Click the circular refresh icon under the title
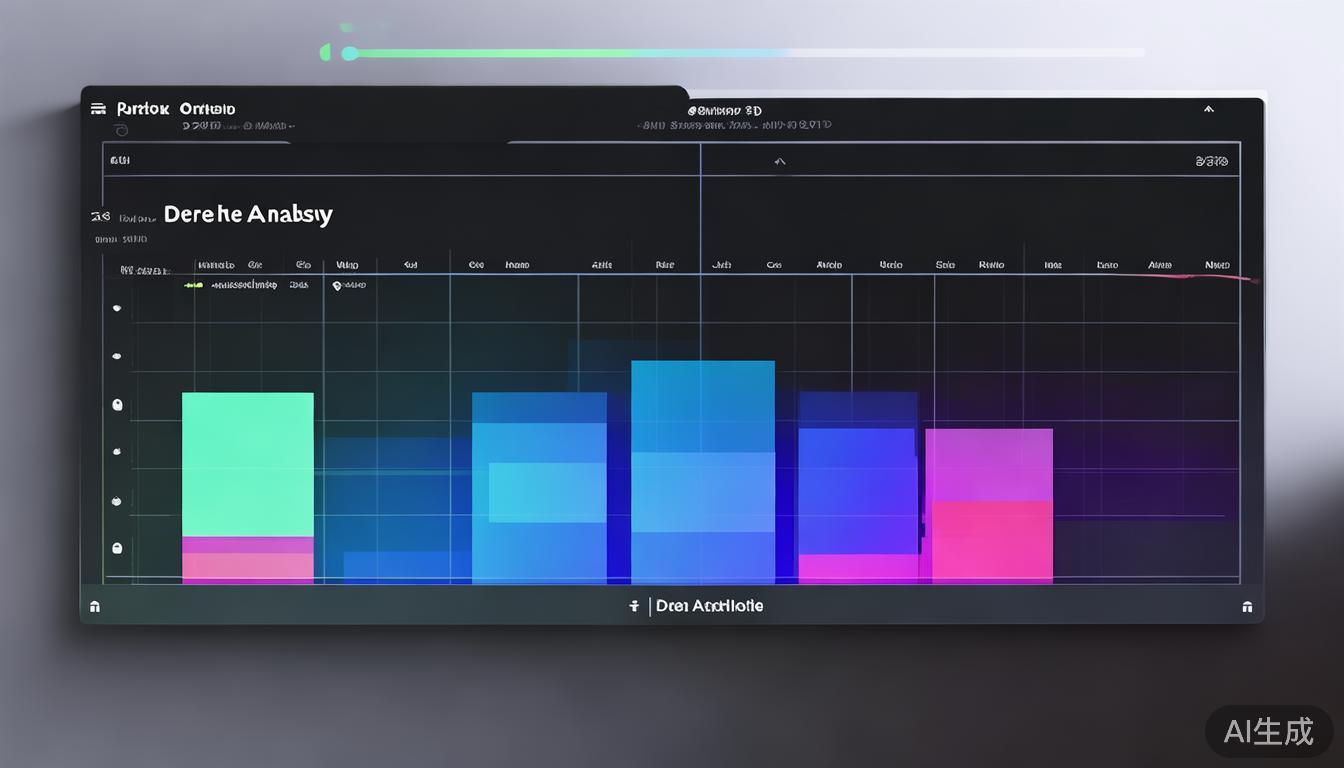This screenshot has height=768, width=1344. coord(123,129)
